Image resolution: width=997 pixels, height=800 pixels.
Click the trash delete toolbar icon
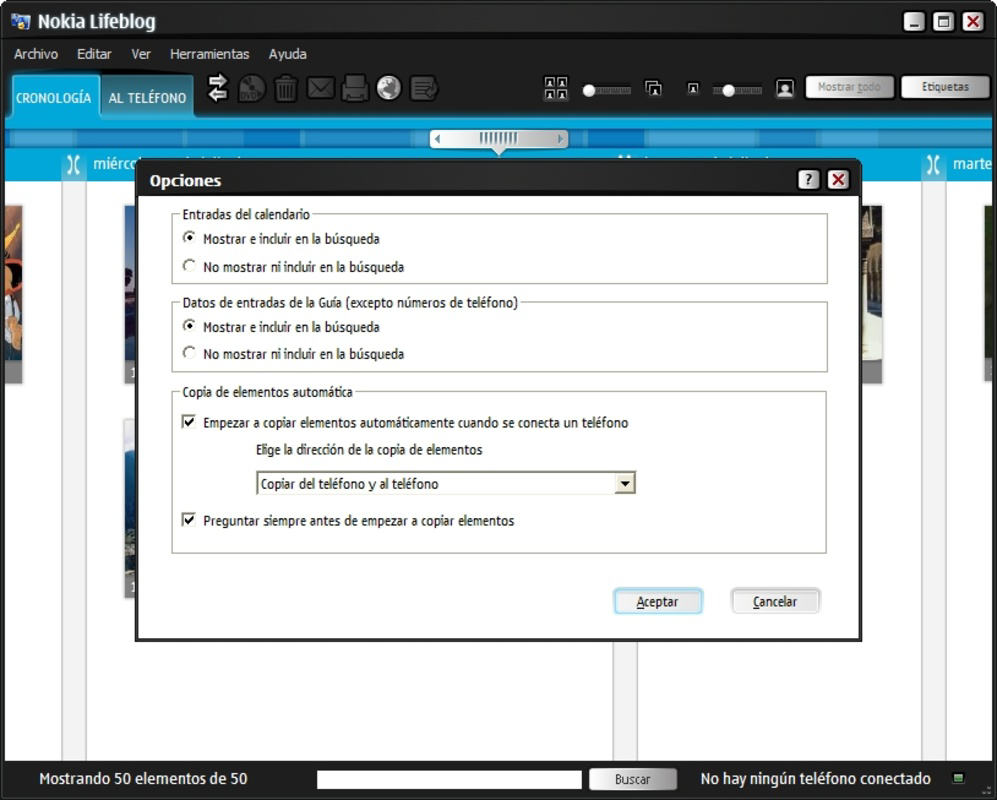[x=285, y=88]
